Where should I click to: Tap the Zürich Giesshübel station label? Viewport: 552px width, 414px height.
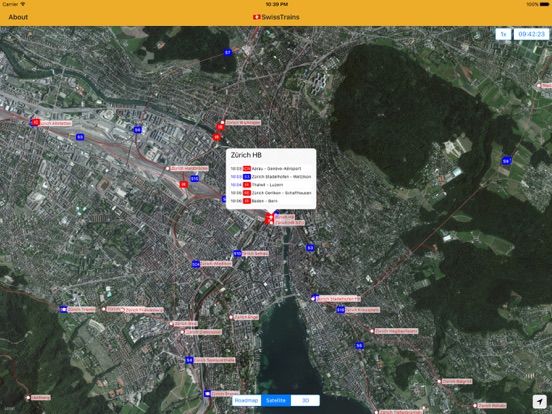click(203, 332)
